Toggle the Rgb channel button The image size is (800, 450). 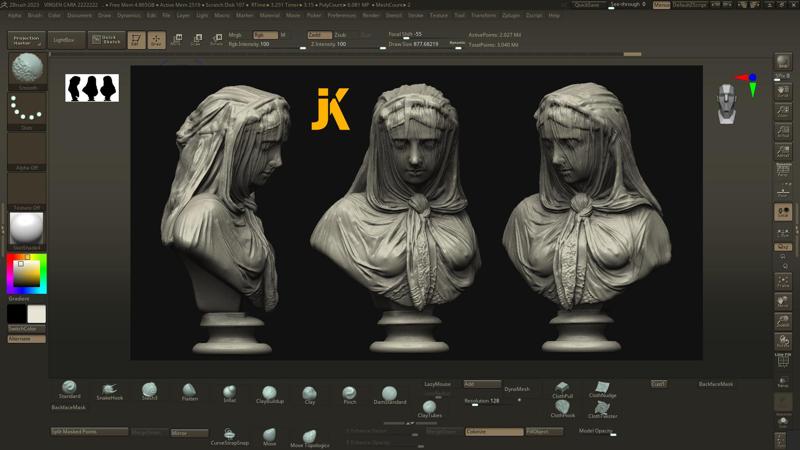pyautogui.click(x=265, y=35)
